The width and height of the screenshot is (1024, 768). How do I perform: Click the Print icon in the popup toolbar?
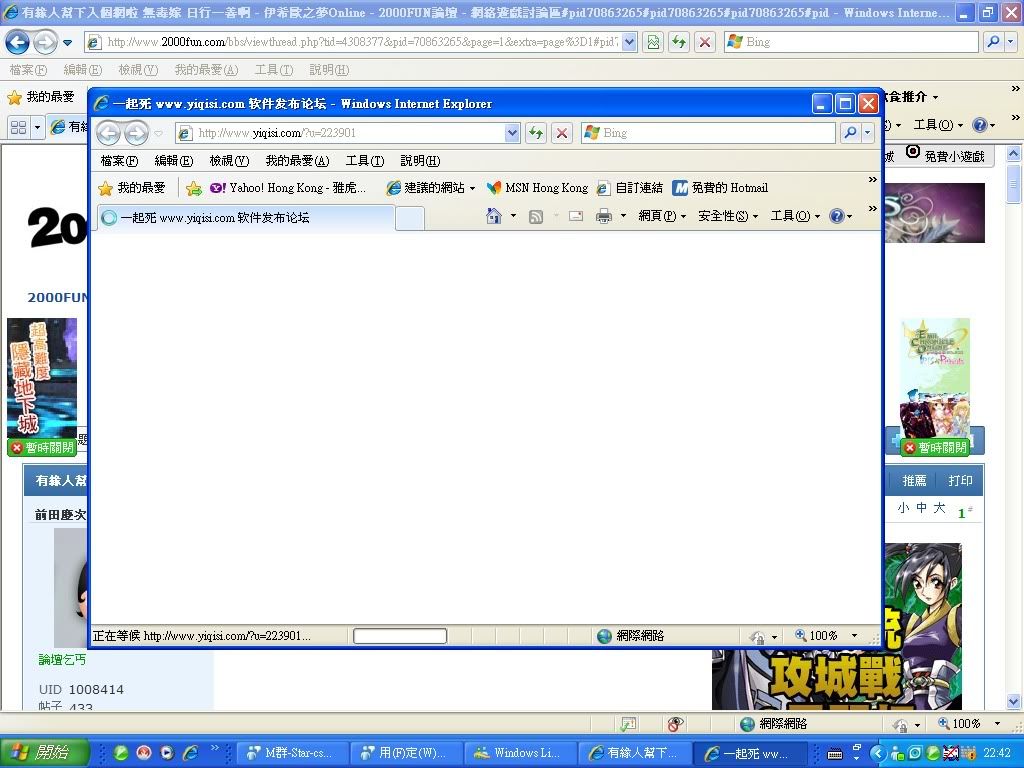pos(603,216)
